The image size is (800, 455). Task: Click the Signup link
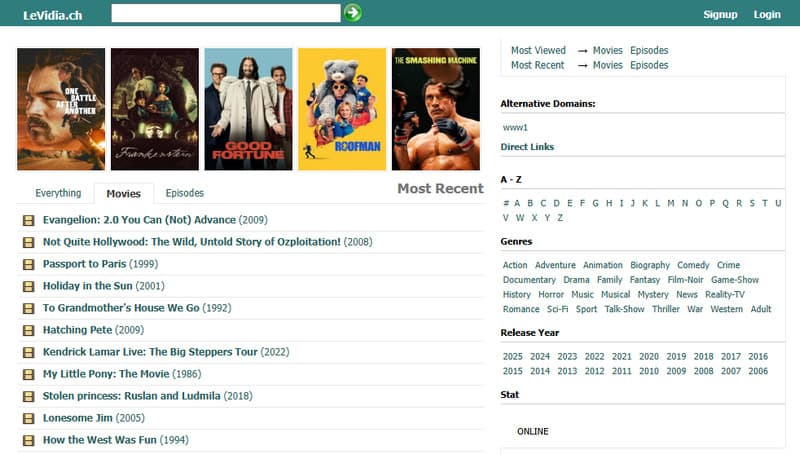(720, 14)
